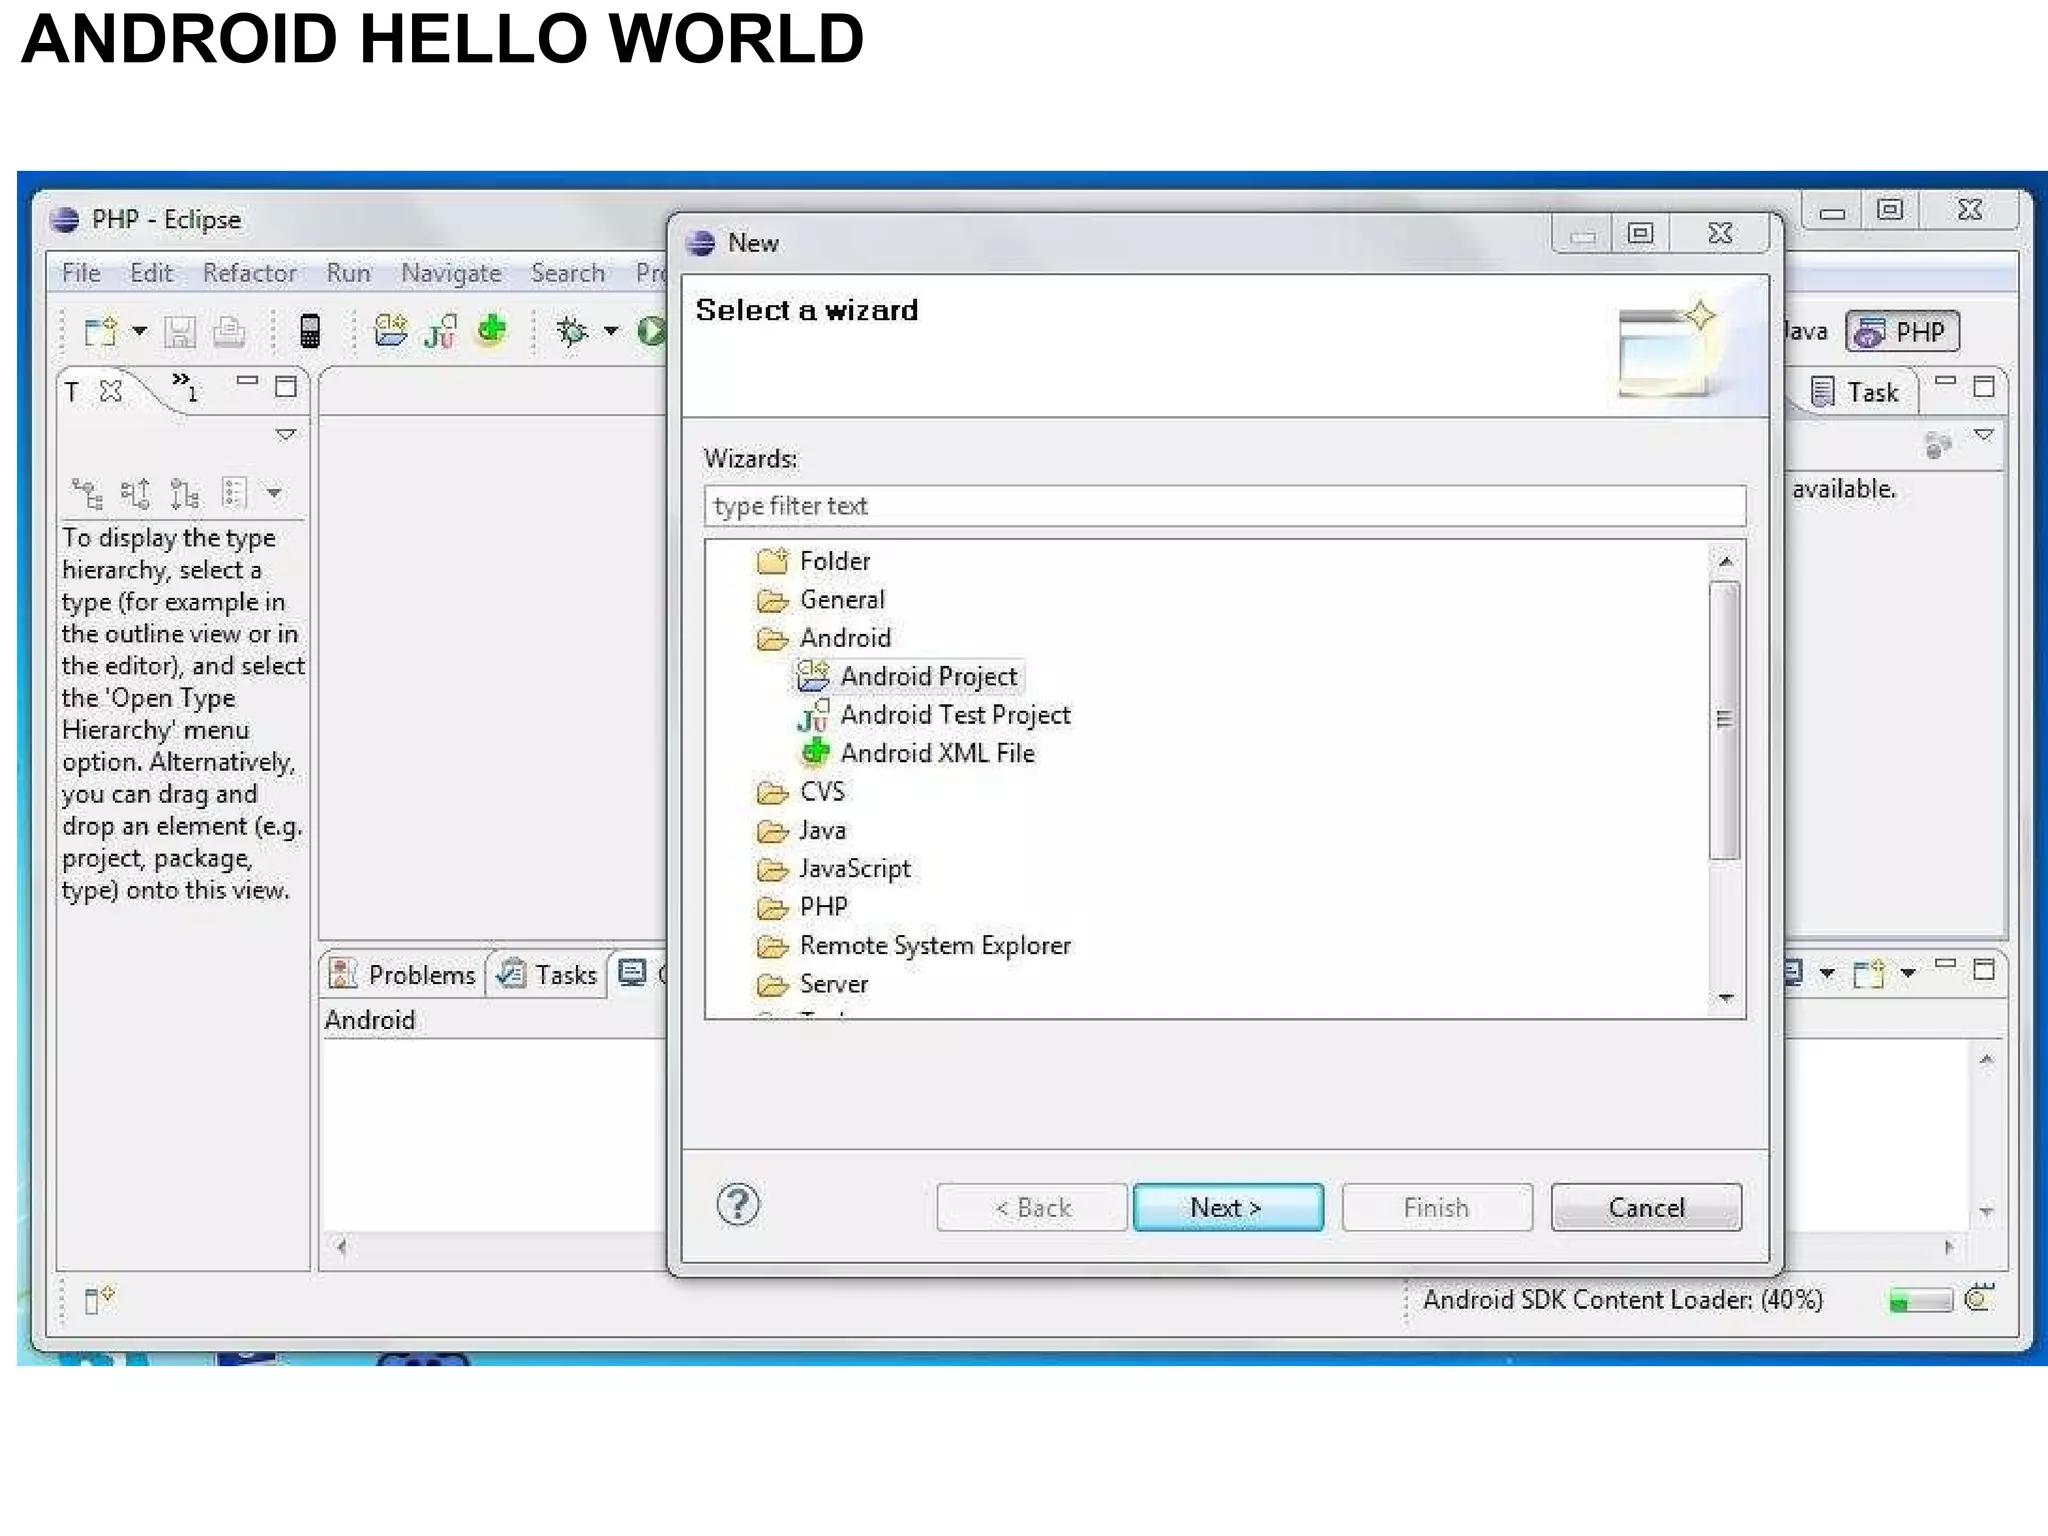
Task: Switch to the Tasks tab
Action: pyautogui.click(x=548, y=974)
